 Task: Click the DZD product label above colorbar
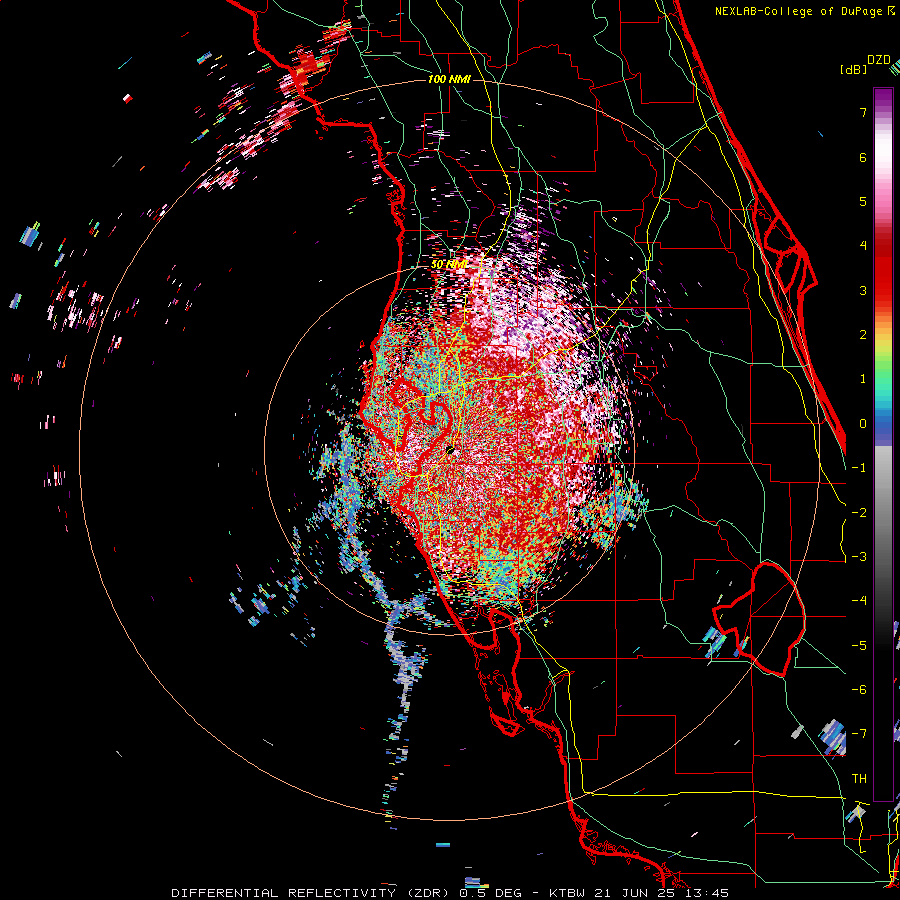pos(878,60)
